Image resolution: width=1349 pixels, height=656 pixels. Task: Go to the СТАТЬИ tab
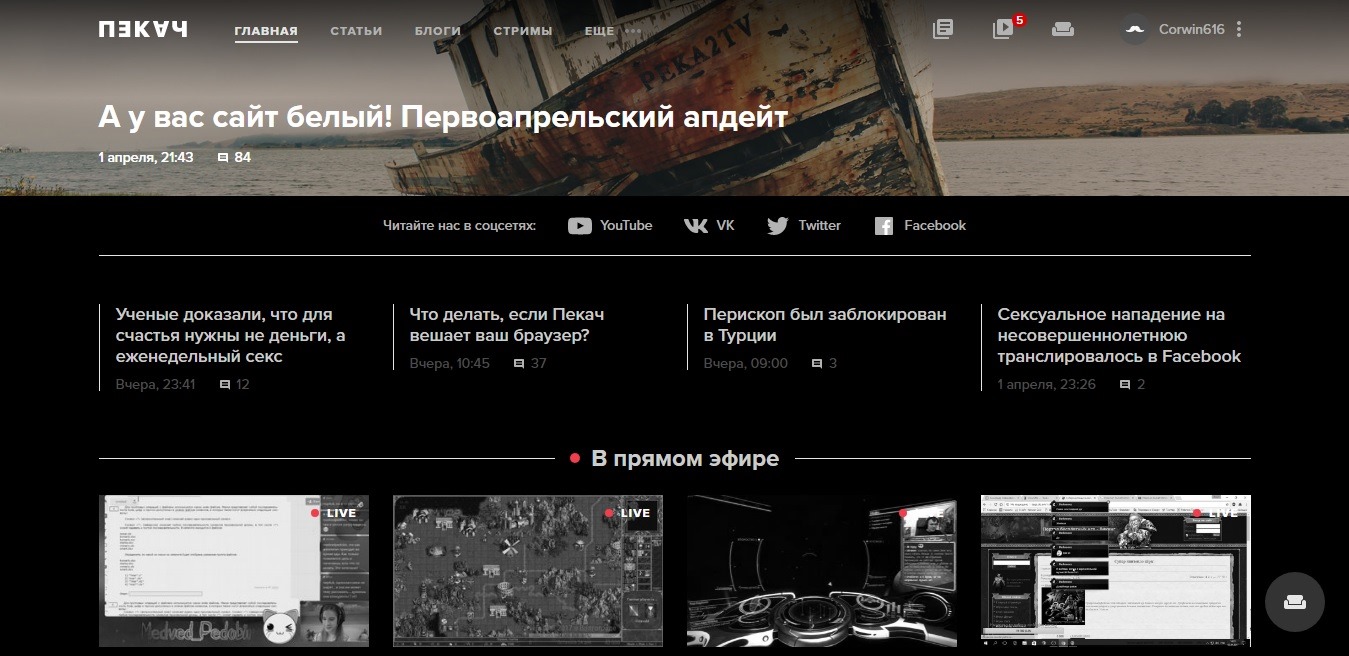coord(356,31)
